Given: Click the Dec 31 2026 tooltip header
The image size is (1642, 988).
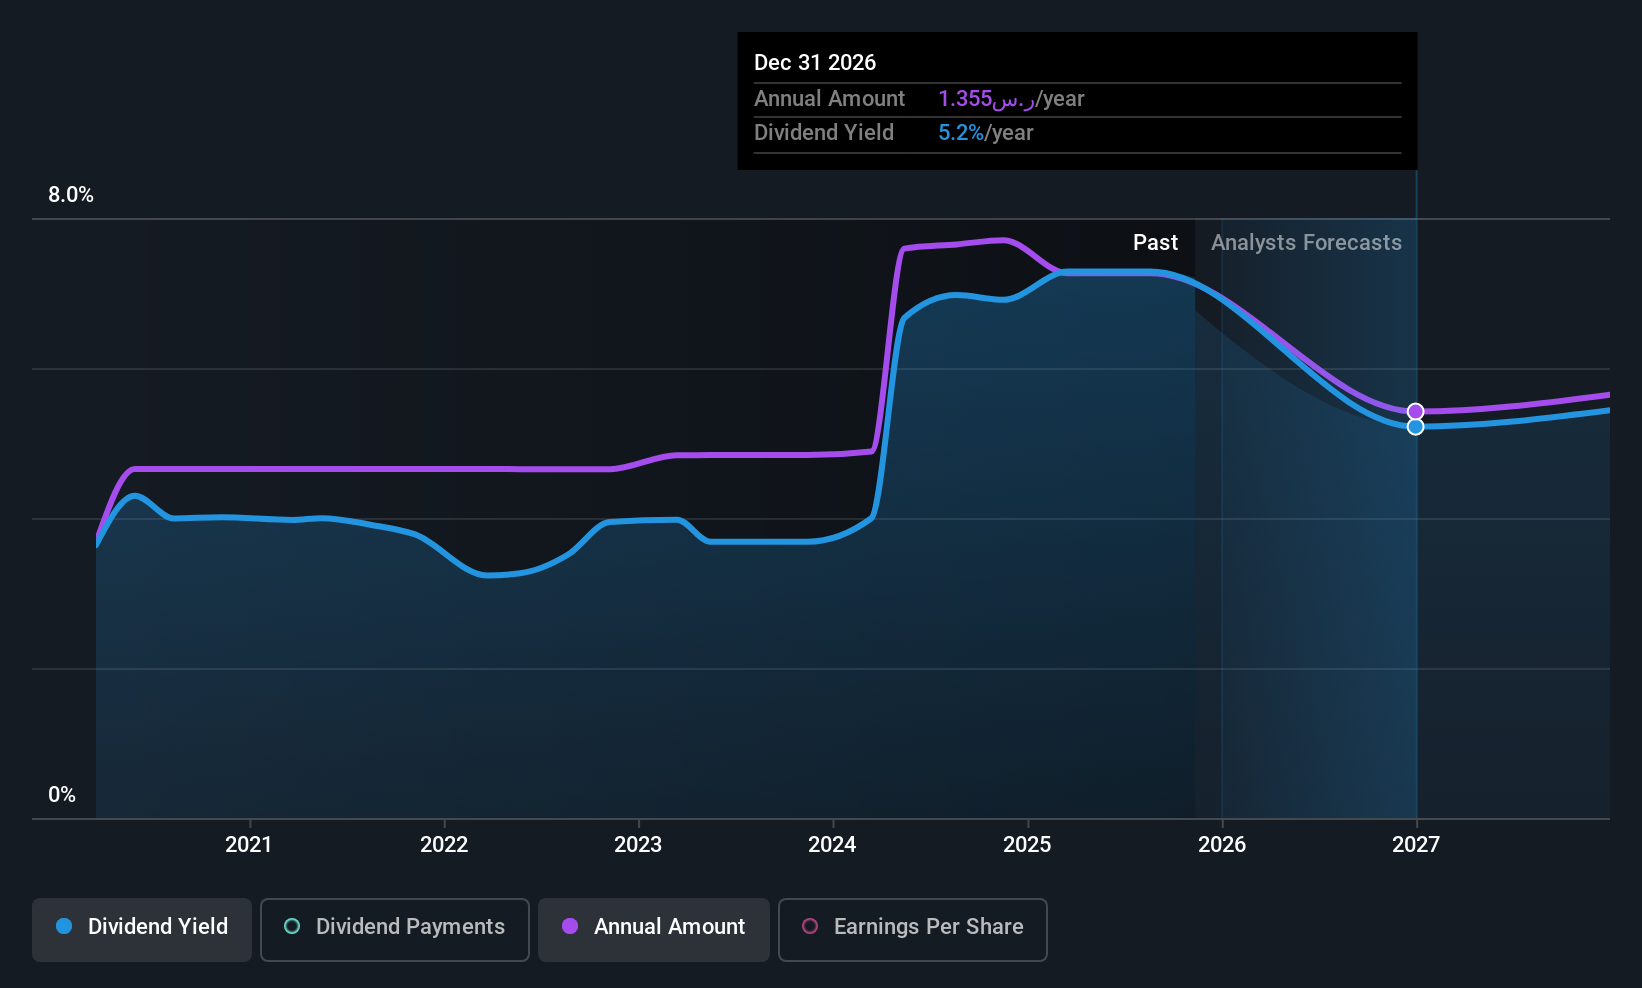Looking at the screenshot, I should [x=815, y=63].
